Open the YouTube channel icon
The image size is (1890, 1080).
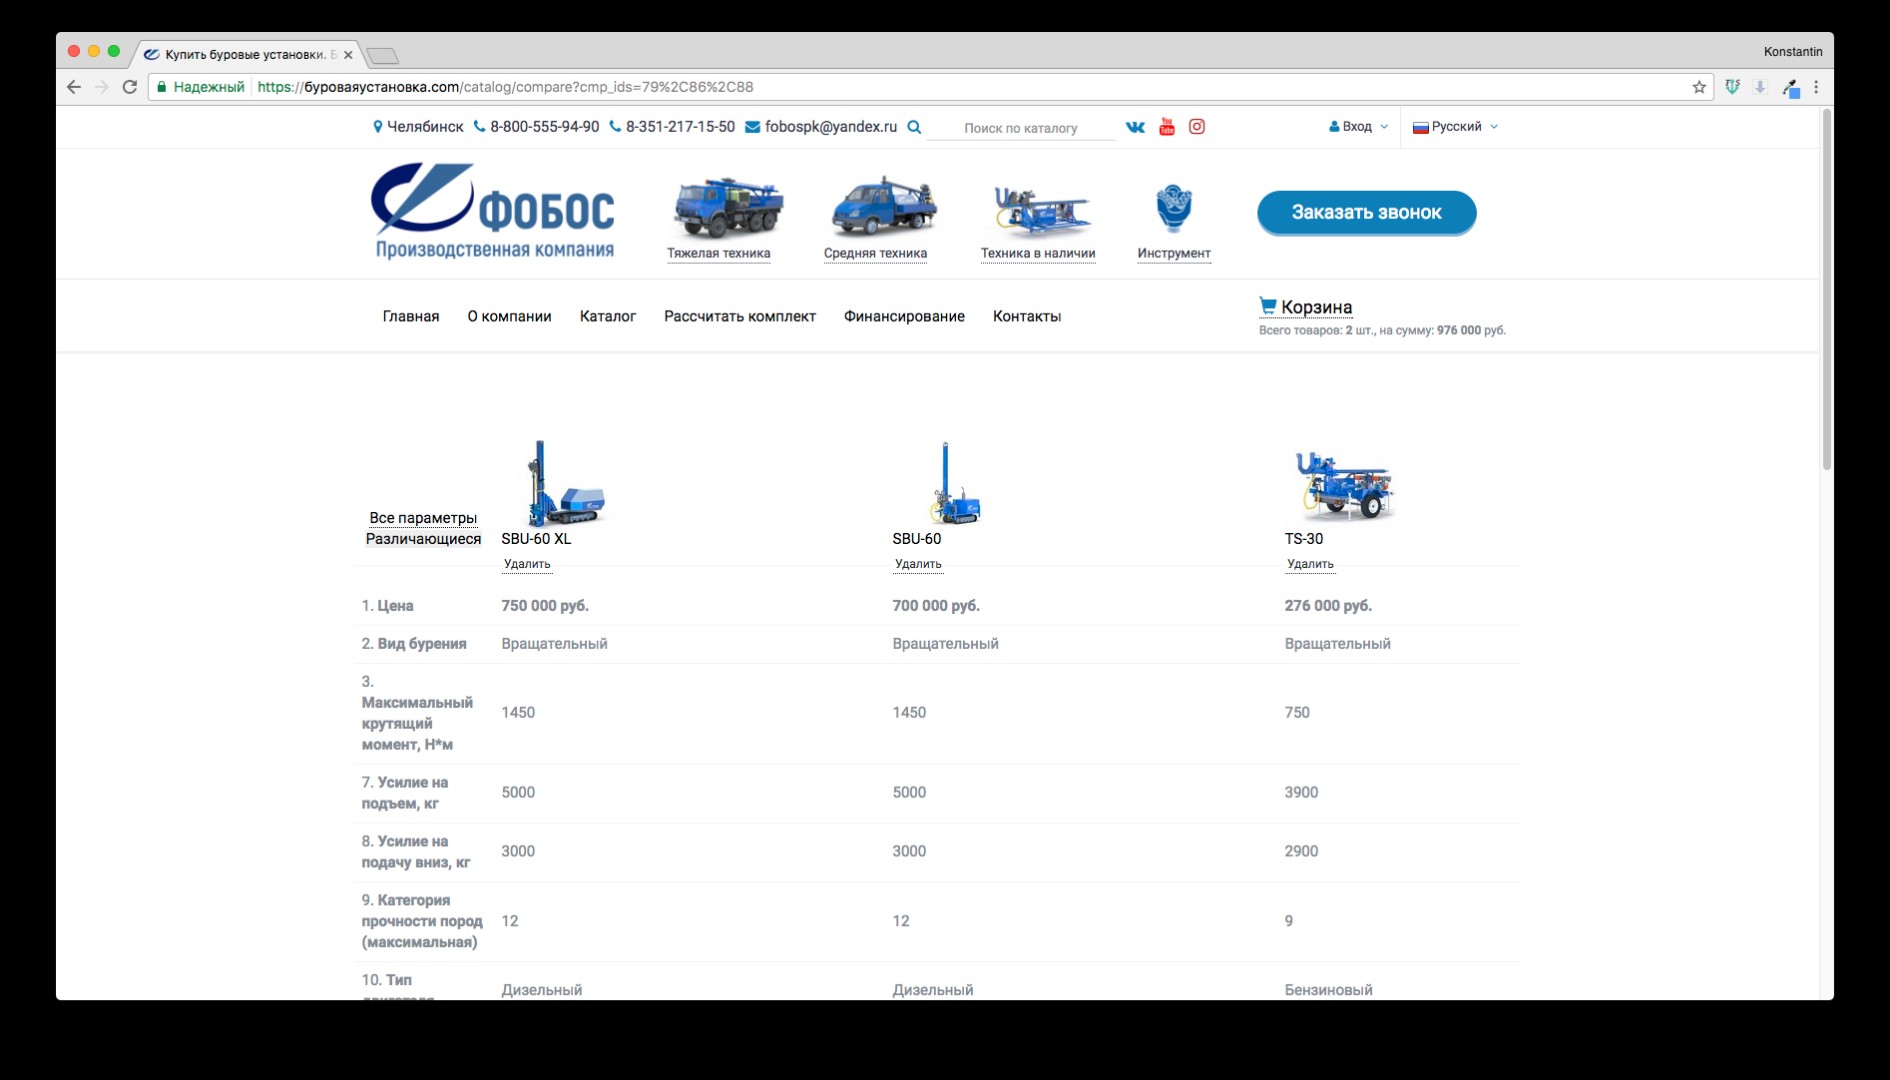click(x=1166, y=127)
